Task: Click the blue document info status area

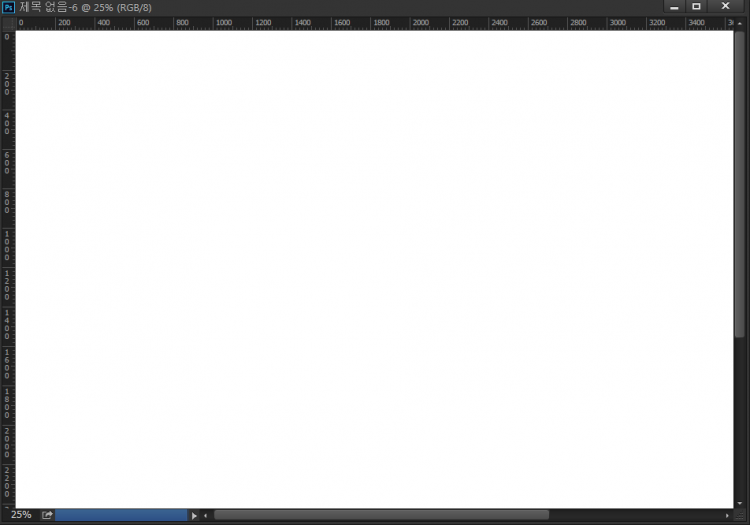Action: (x=121, y=515)
